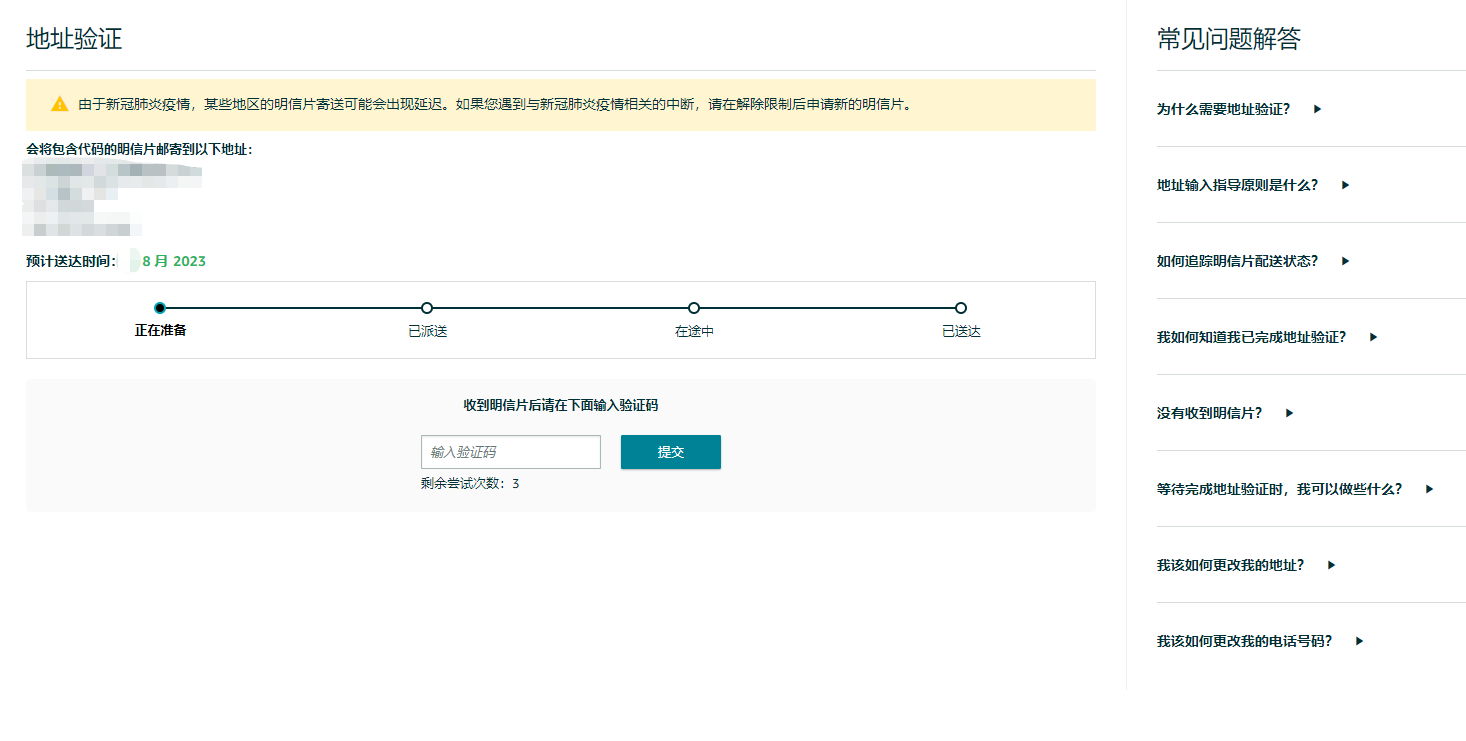Click the 新冠肺炎疫情 delay notice text
This screenshot has width=1466, height=741.
[496, 104]
